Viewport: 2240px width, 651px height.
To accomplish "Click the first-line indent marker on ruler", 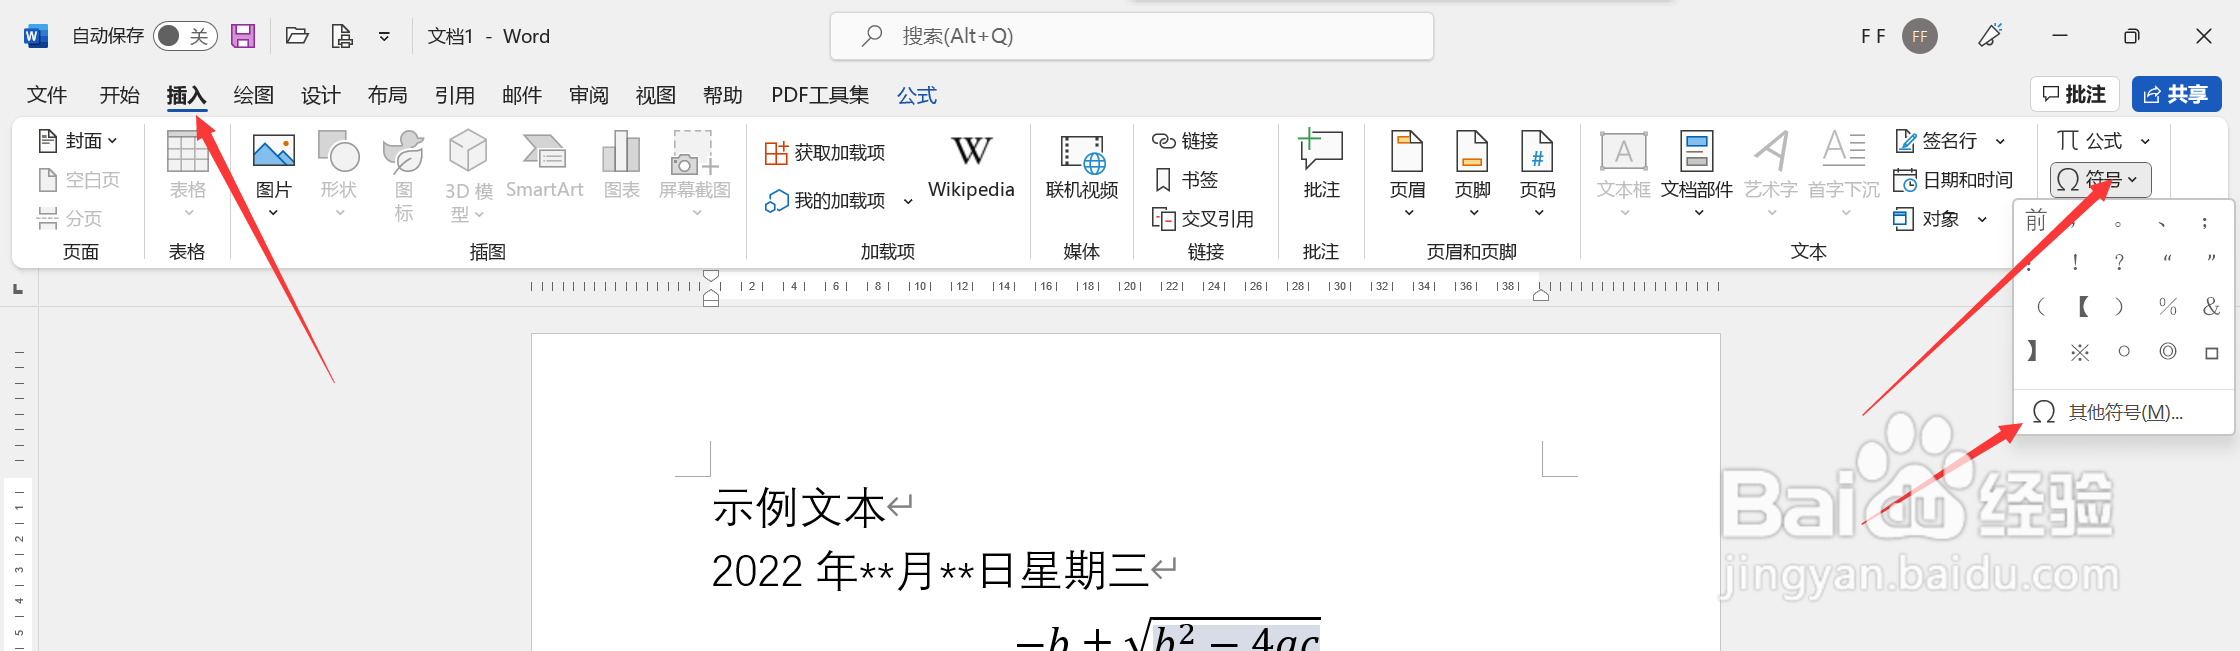I will pos(711,276).
